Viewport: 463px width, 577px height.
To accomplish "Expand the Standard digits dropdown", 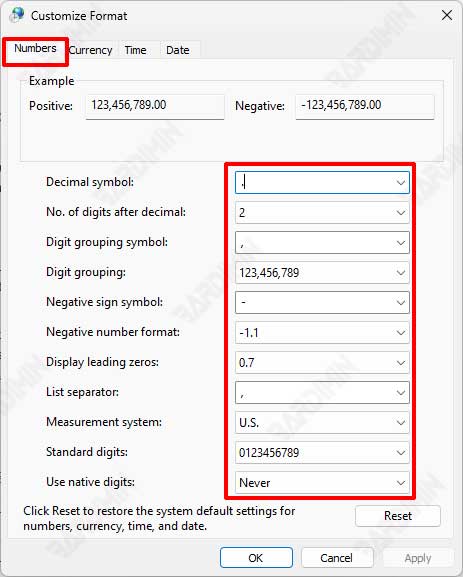I will (322, 453).
